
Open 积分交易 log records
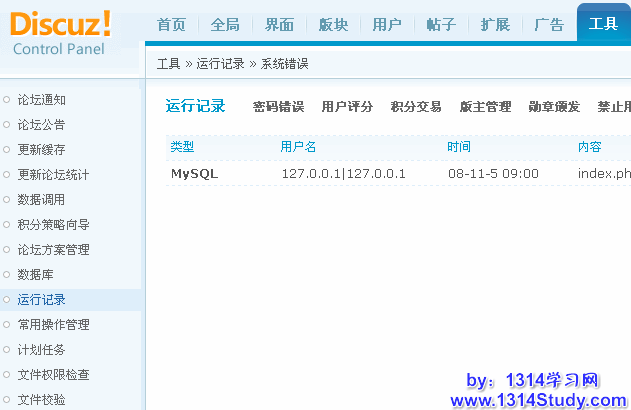(416, 107)
